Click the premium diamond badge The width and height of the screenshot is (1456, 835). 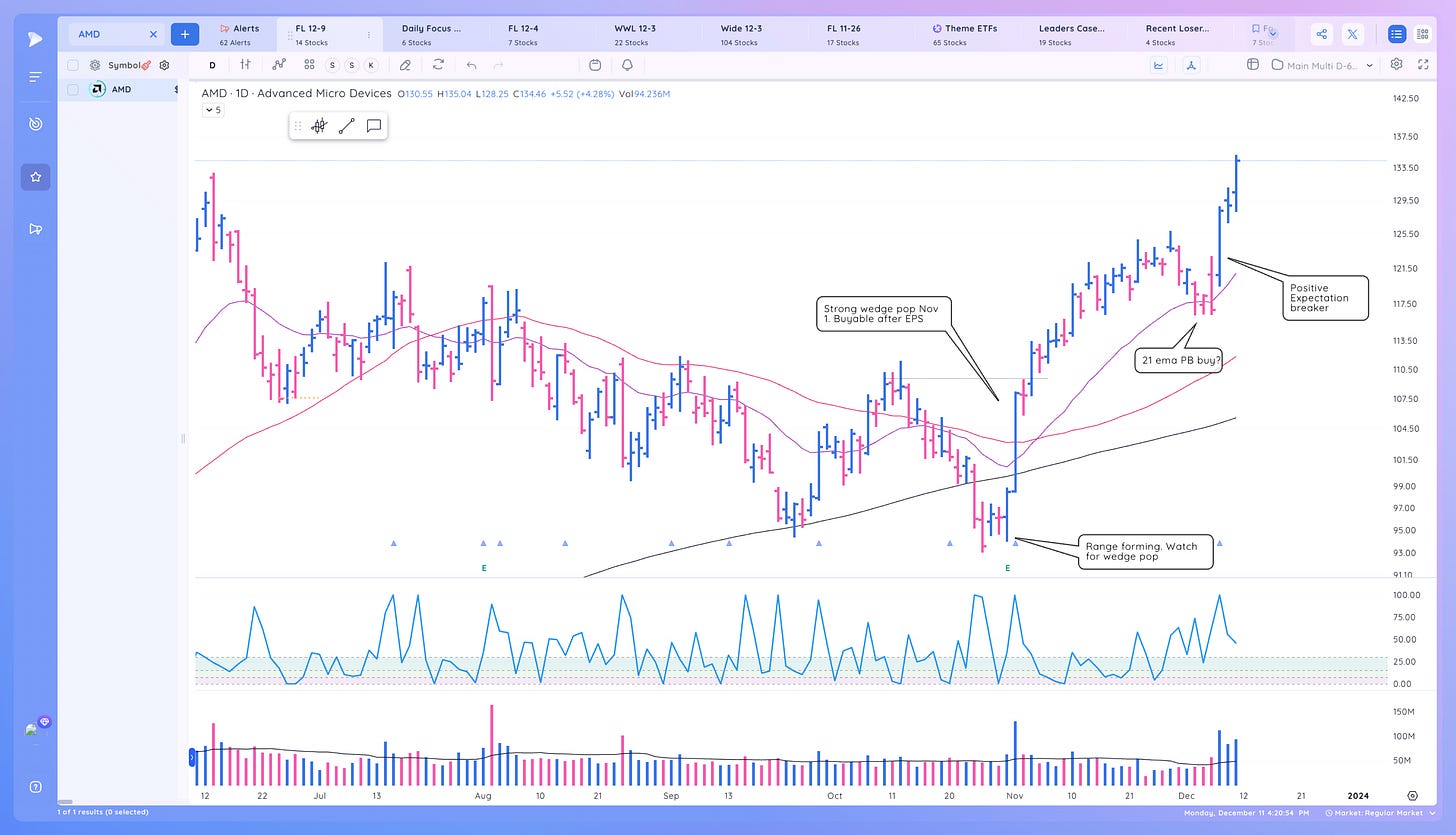click(x=45, y=721)
